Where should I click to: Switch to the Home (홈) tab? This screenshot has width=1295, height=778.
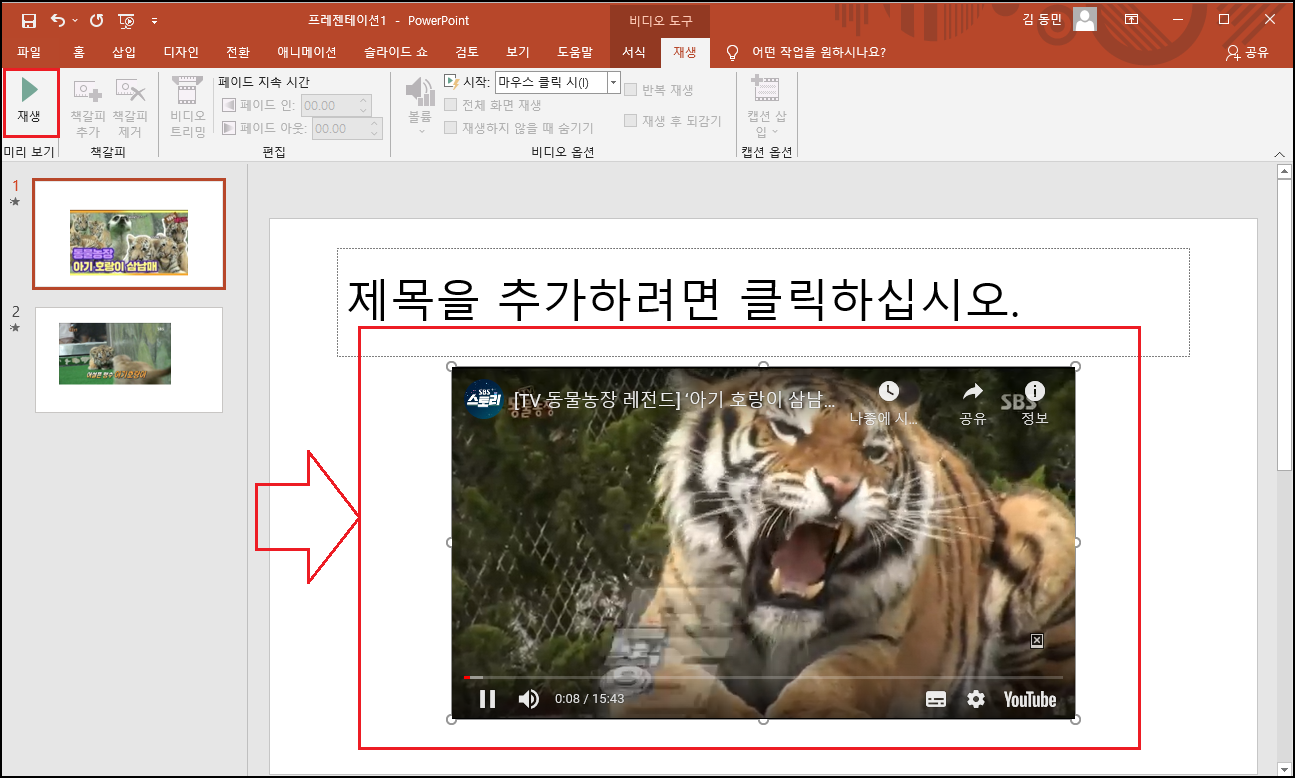point(79,52)
